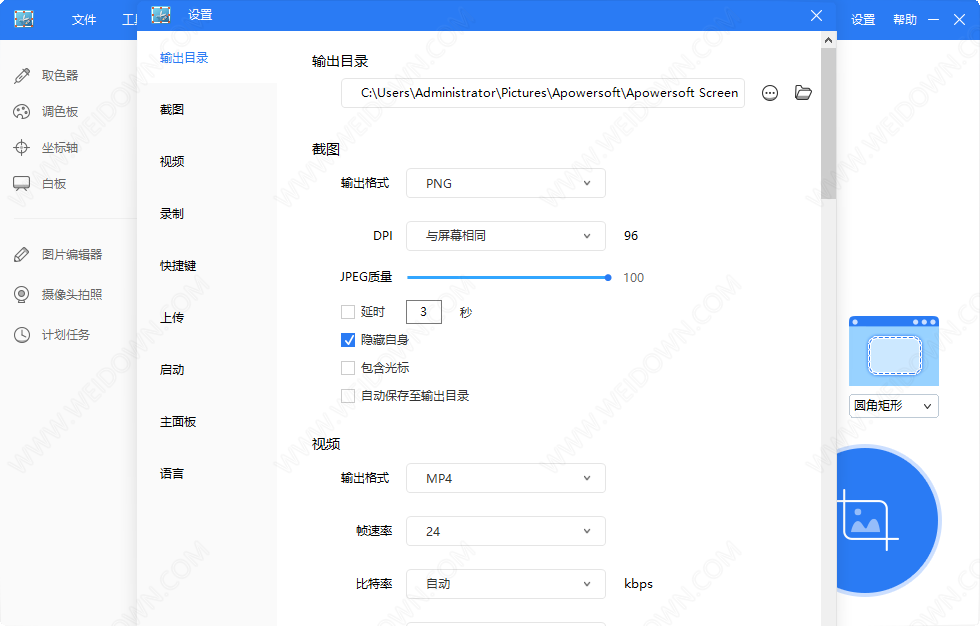Select the 坐标轴 crosshair icon
The width and height of the screenshot is (980, 626).
22,148
